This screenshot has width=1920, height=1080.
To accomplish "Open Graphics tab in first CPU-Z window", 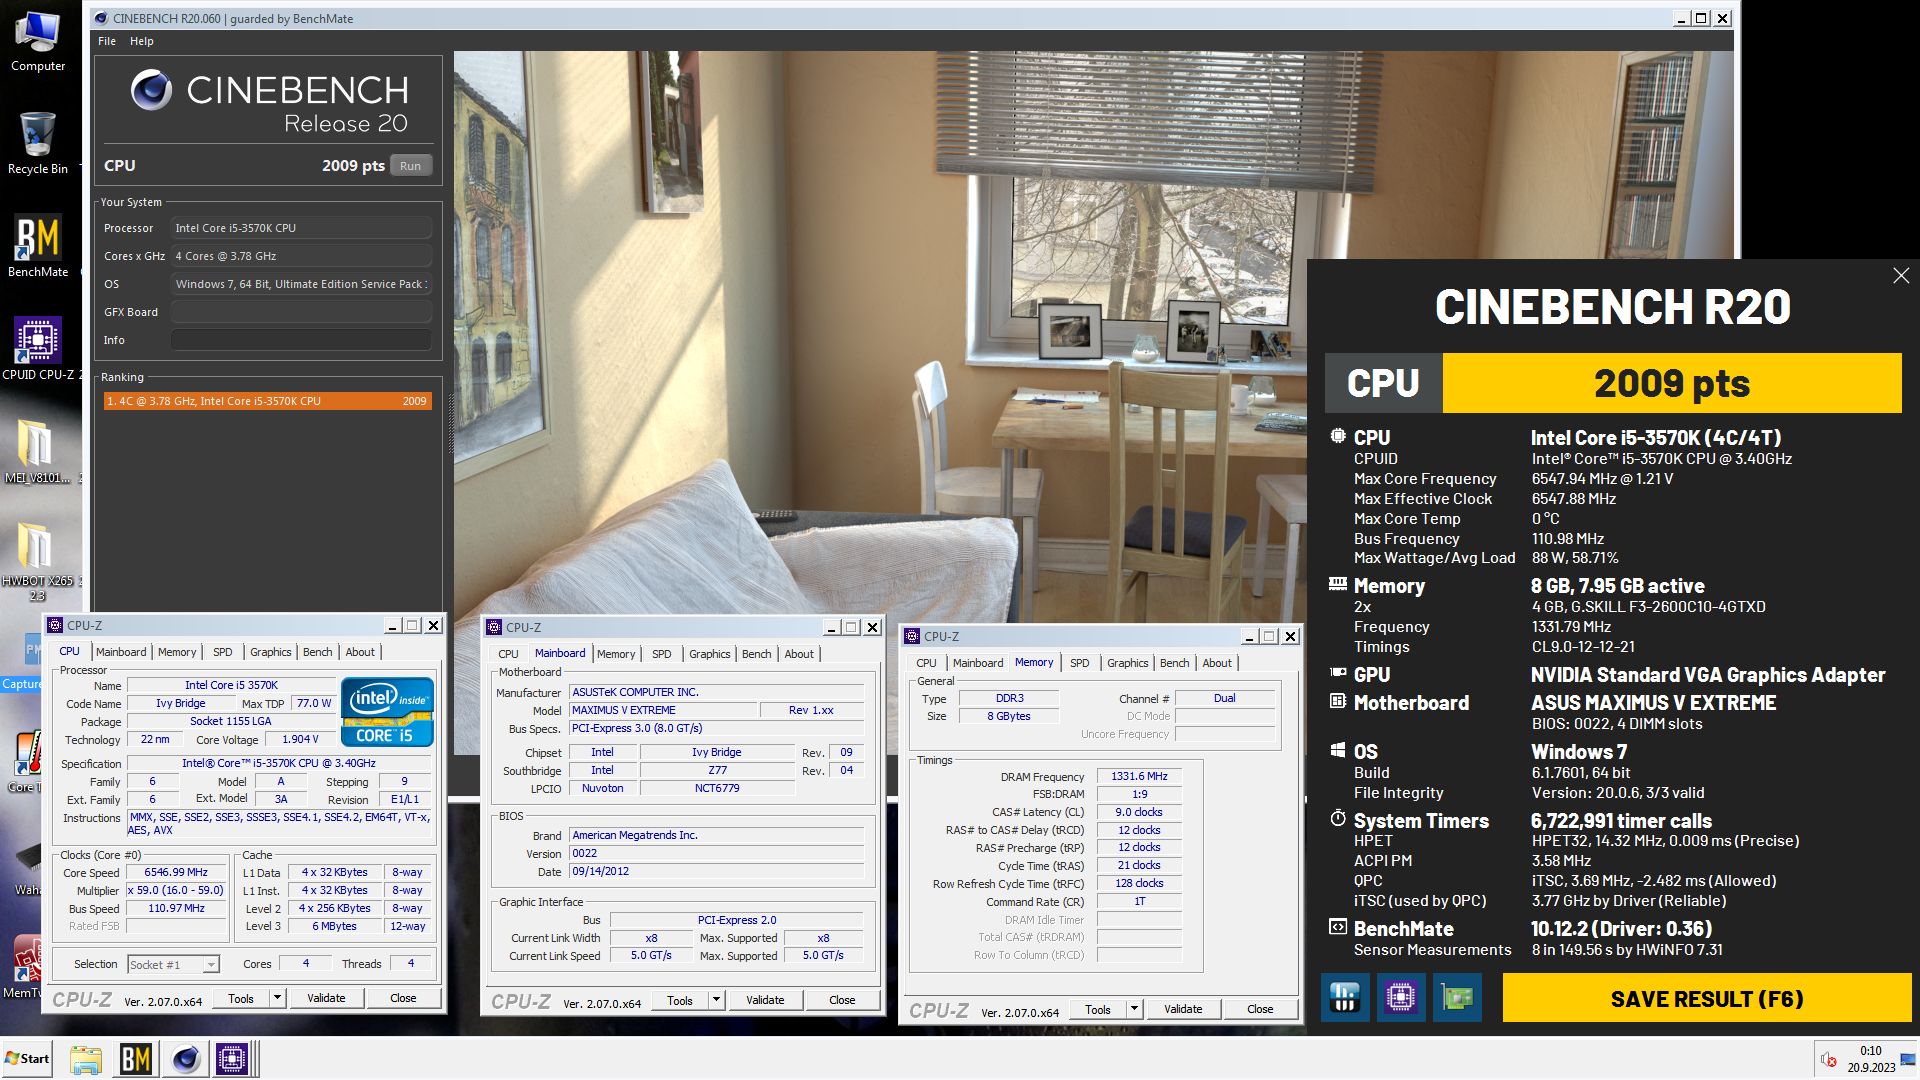I will [x=271, y=652].
